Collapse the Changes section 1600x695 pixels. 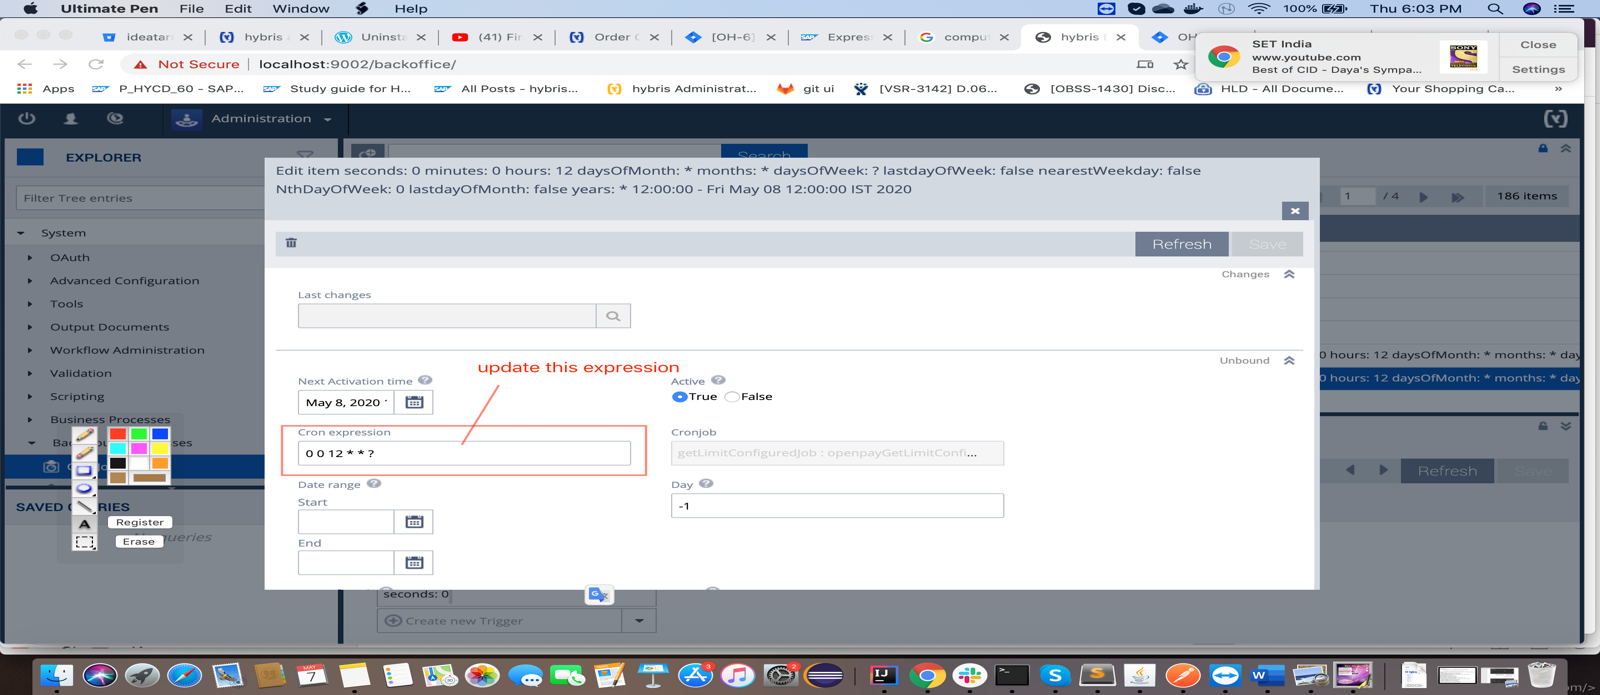1289,274
